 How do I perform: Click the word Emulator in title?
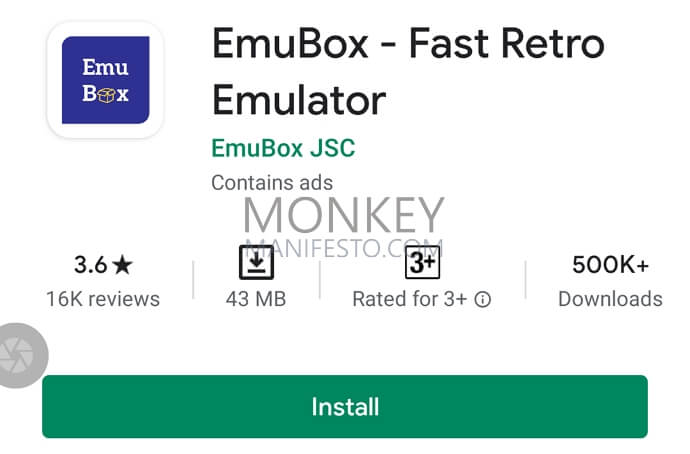coord(299,101)
